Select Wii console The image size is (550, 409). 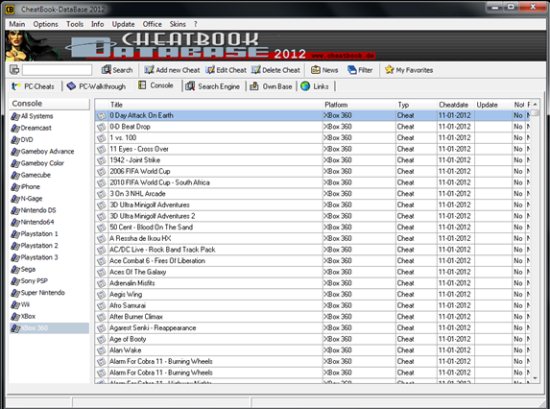(x=20, y=304)
